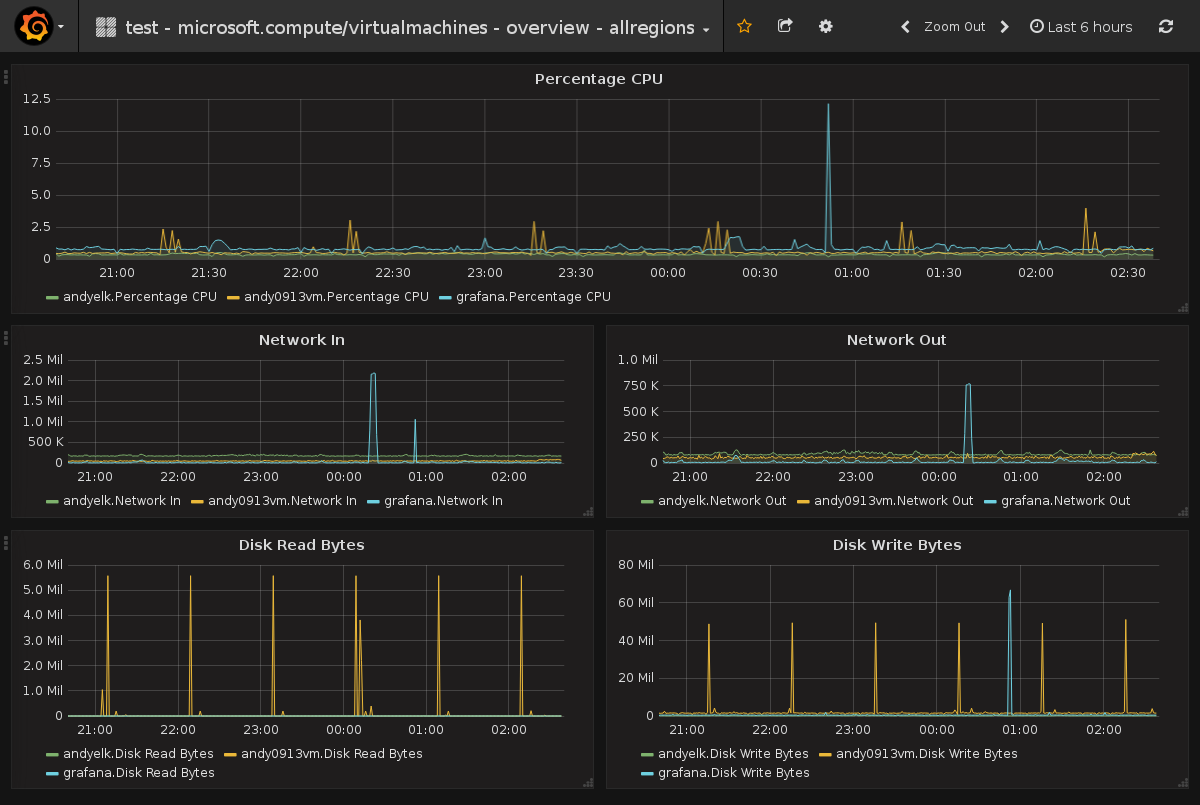Toggle grafana.Percentage CPU legend series
The height and width of the screenshot is (805, 1200).
click(533, 297)
